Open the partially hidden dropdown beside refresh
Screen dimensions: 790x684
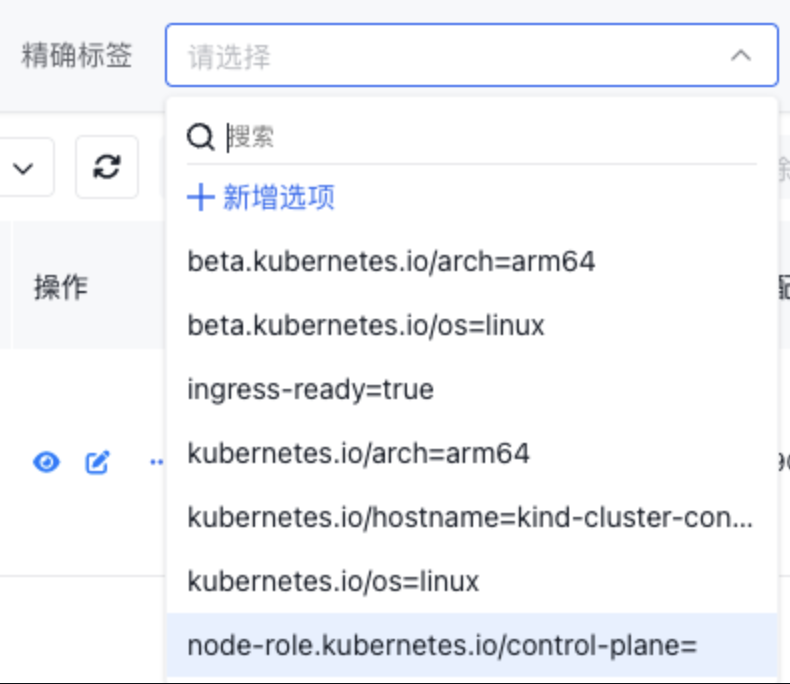(x=23, y=167)
